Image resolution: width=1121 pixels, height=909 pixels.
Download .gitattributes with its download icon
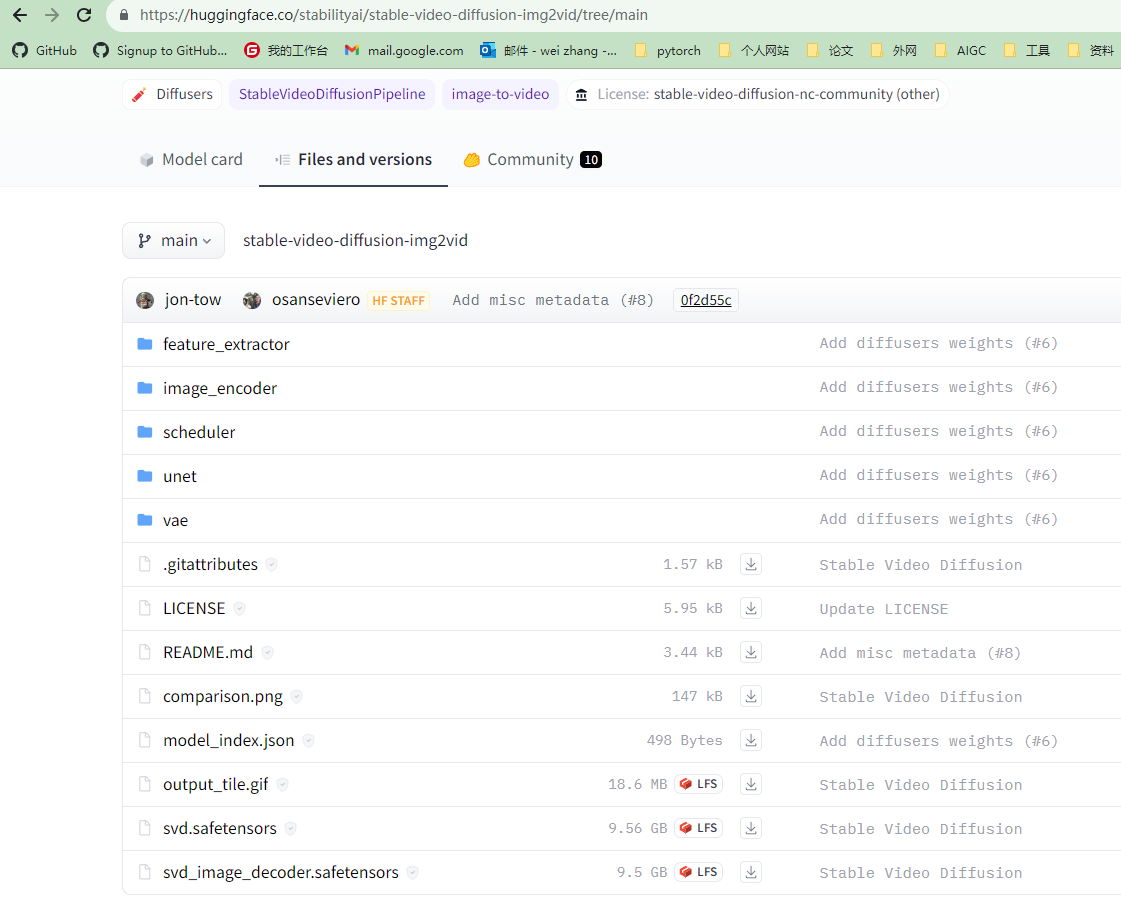751,564
